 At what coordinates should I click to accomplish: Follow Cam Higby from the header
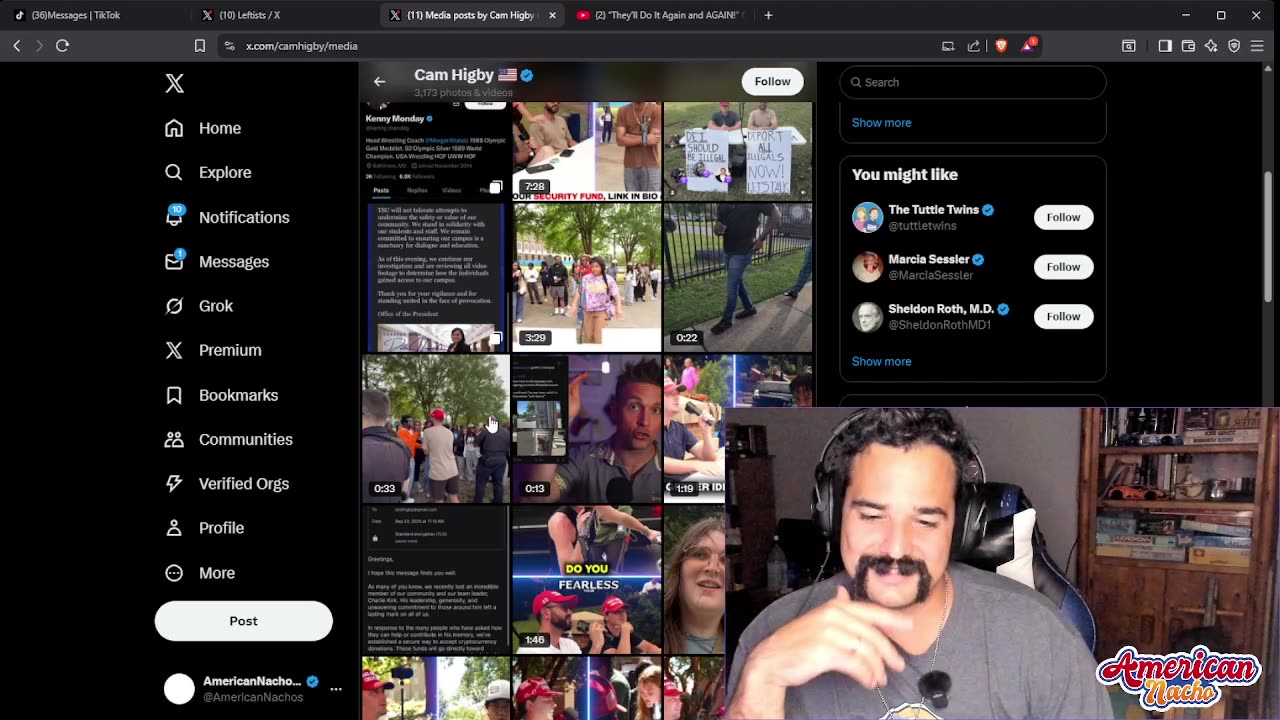tap(772, 82)
